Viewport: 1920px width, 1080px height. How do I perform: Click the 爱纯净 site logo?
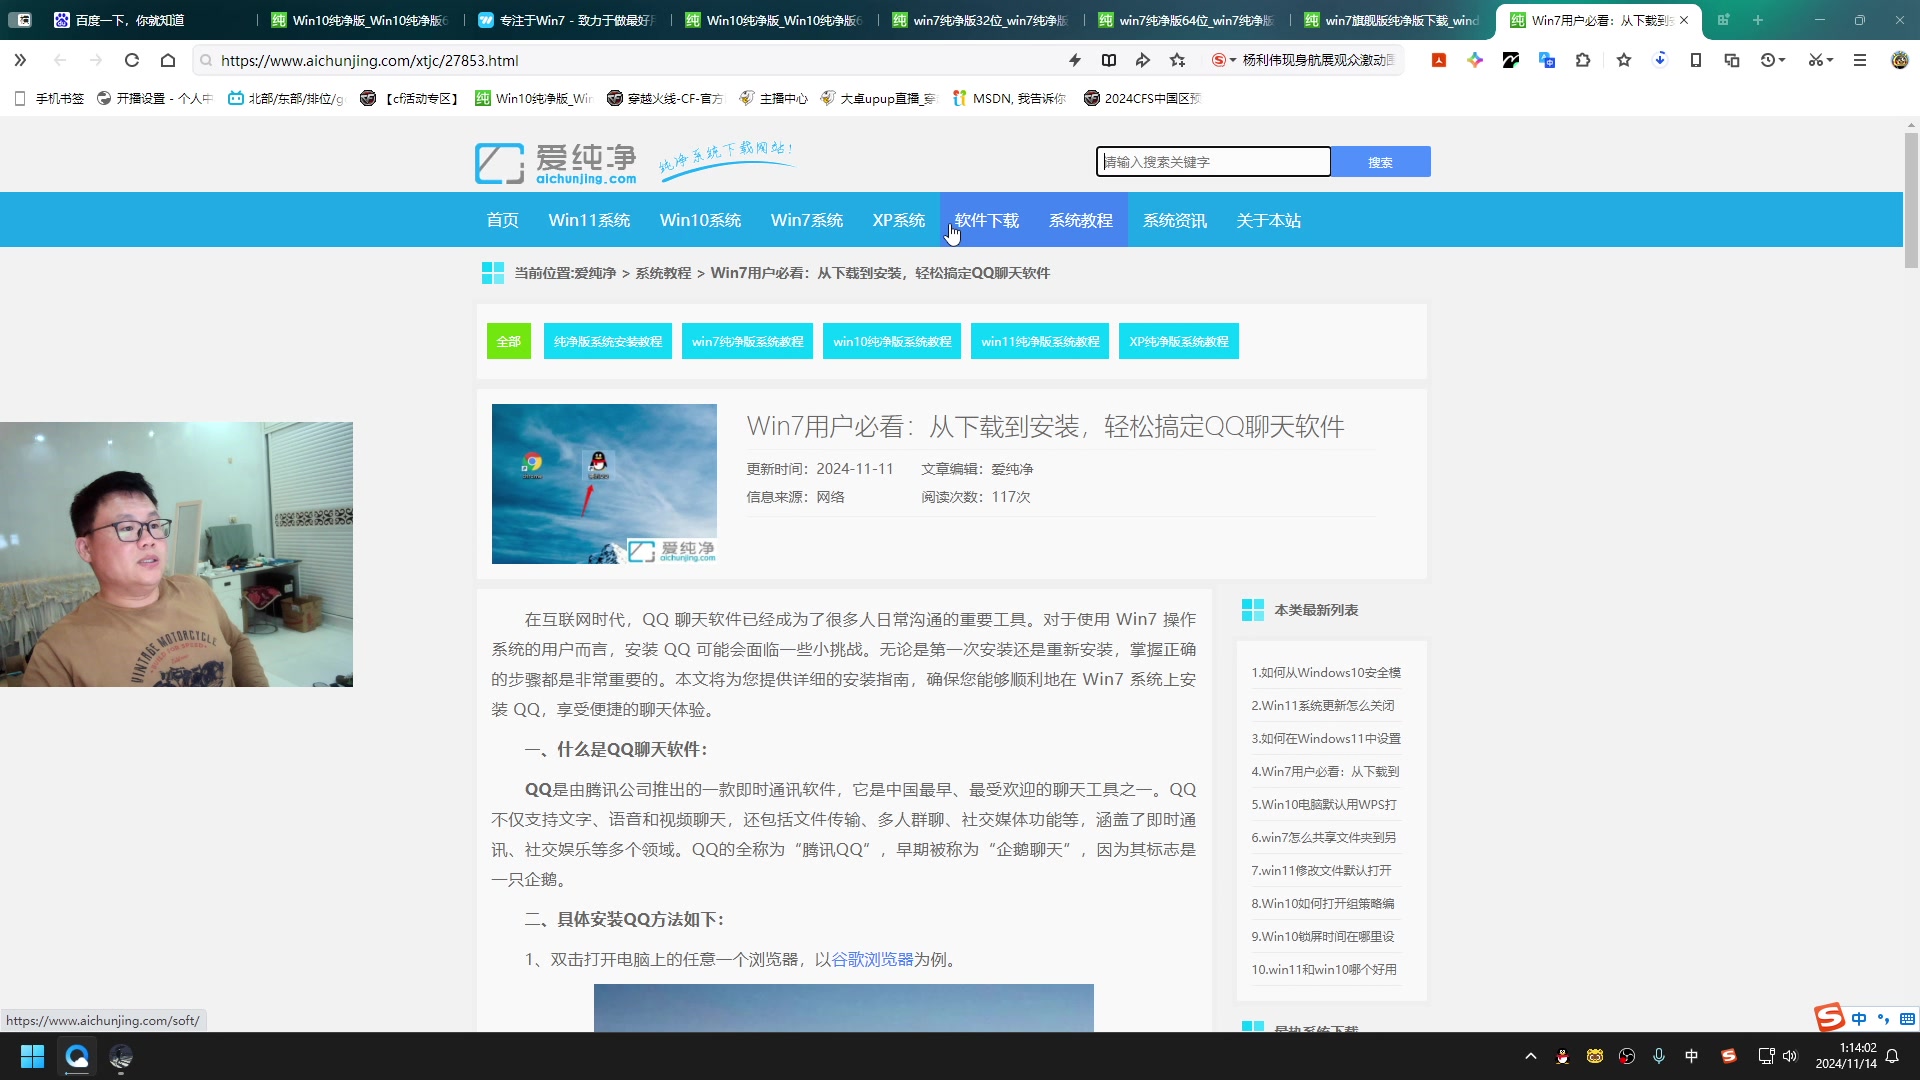[x=556, y=163]
